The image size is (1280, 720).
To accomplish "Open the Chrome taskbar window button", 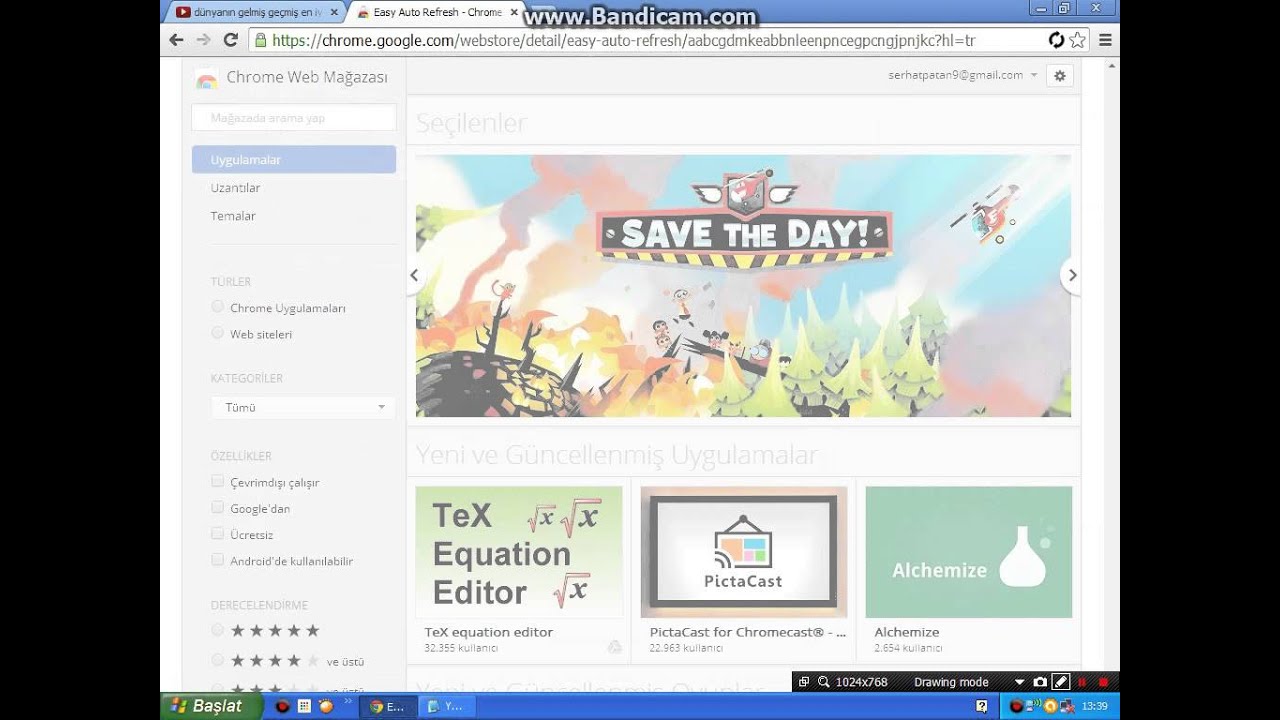I will click(387, 706).
